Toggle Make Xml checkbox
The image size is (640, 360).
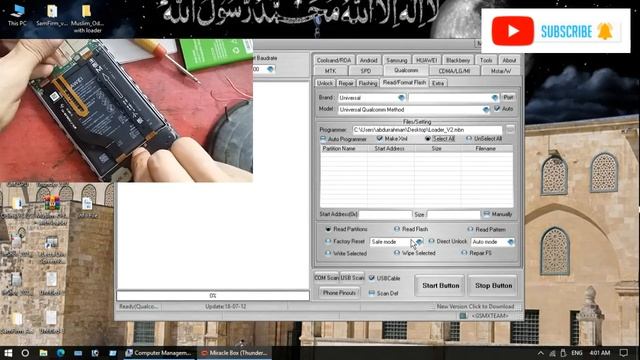tap(380, 139)
